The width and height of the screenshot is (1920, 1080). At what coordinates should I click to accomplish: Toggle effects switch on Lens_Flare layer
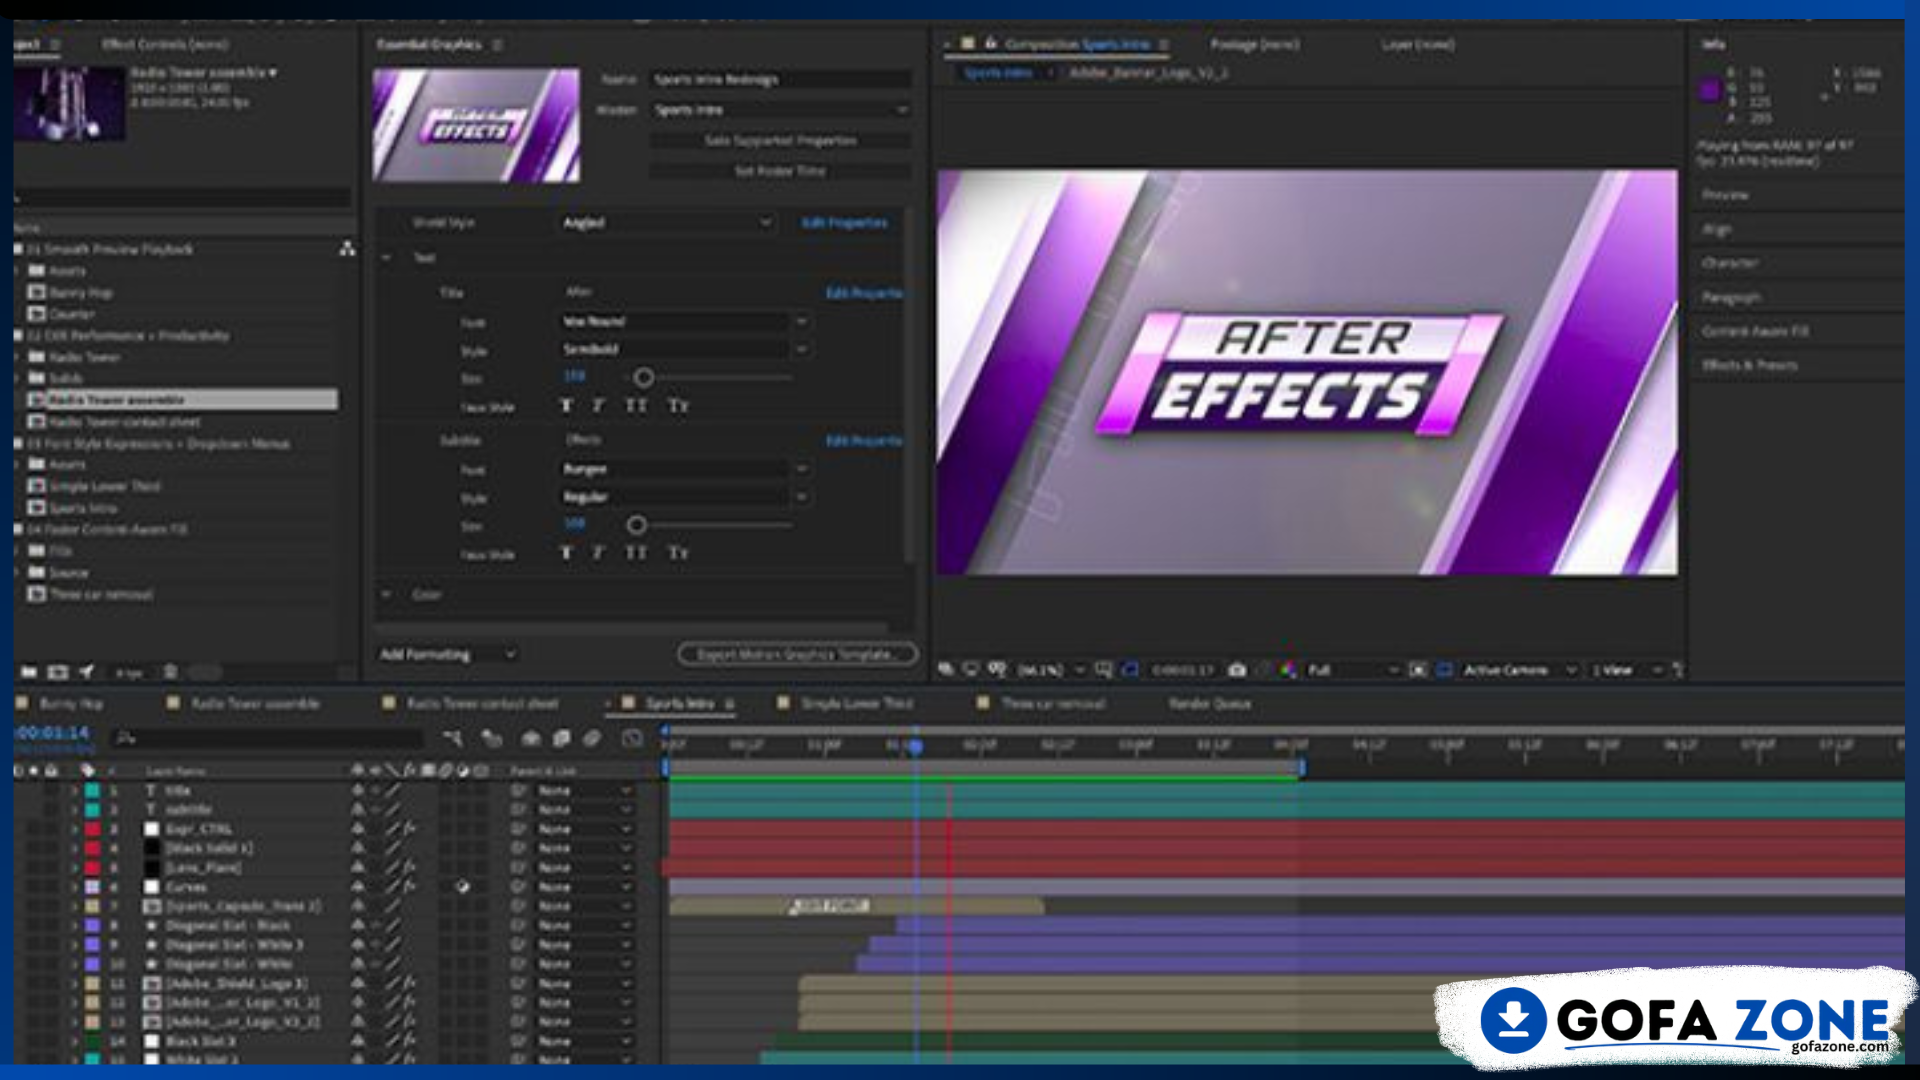(409, 867)
